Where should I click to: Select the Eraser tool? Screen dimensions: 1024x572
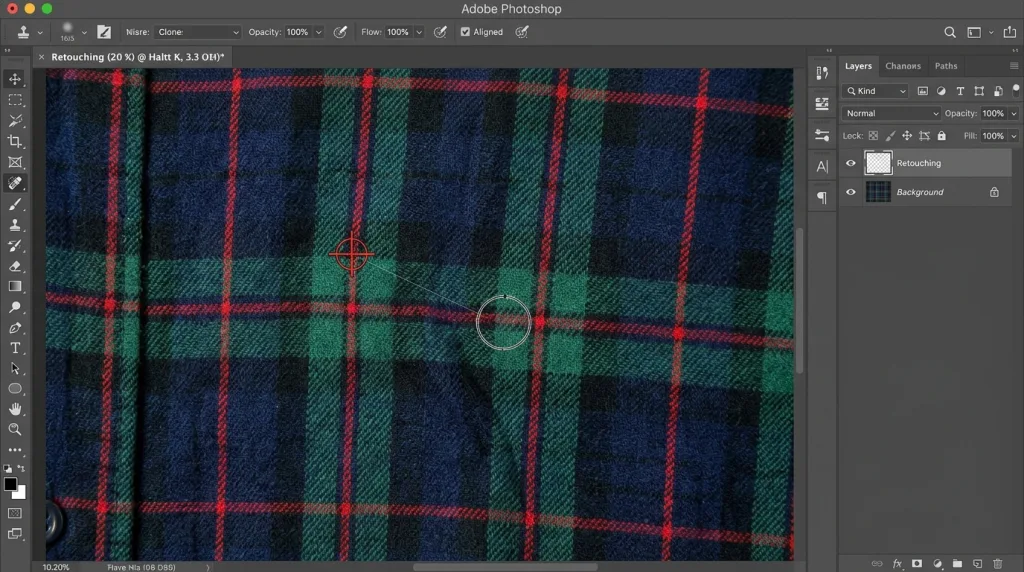(14, 266)
